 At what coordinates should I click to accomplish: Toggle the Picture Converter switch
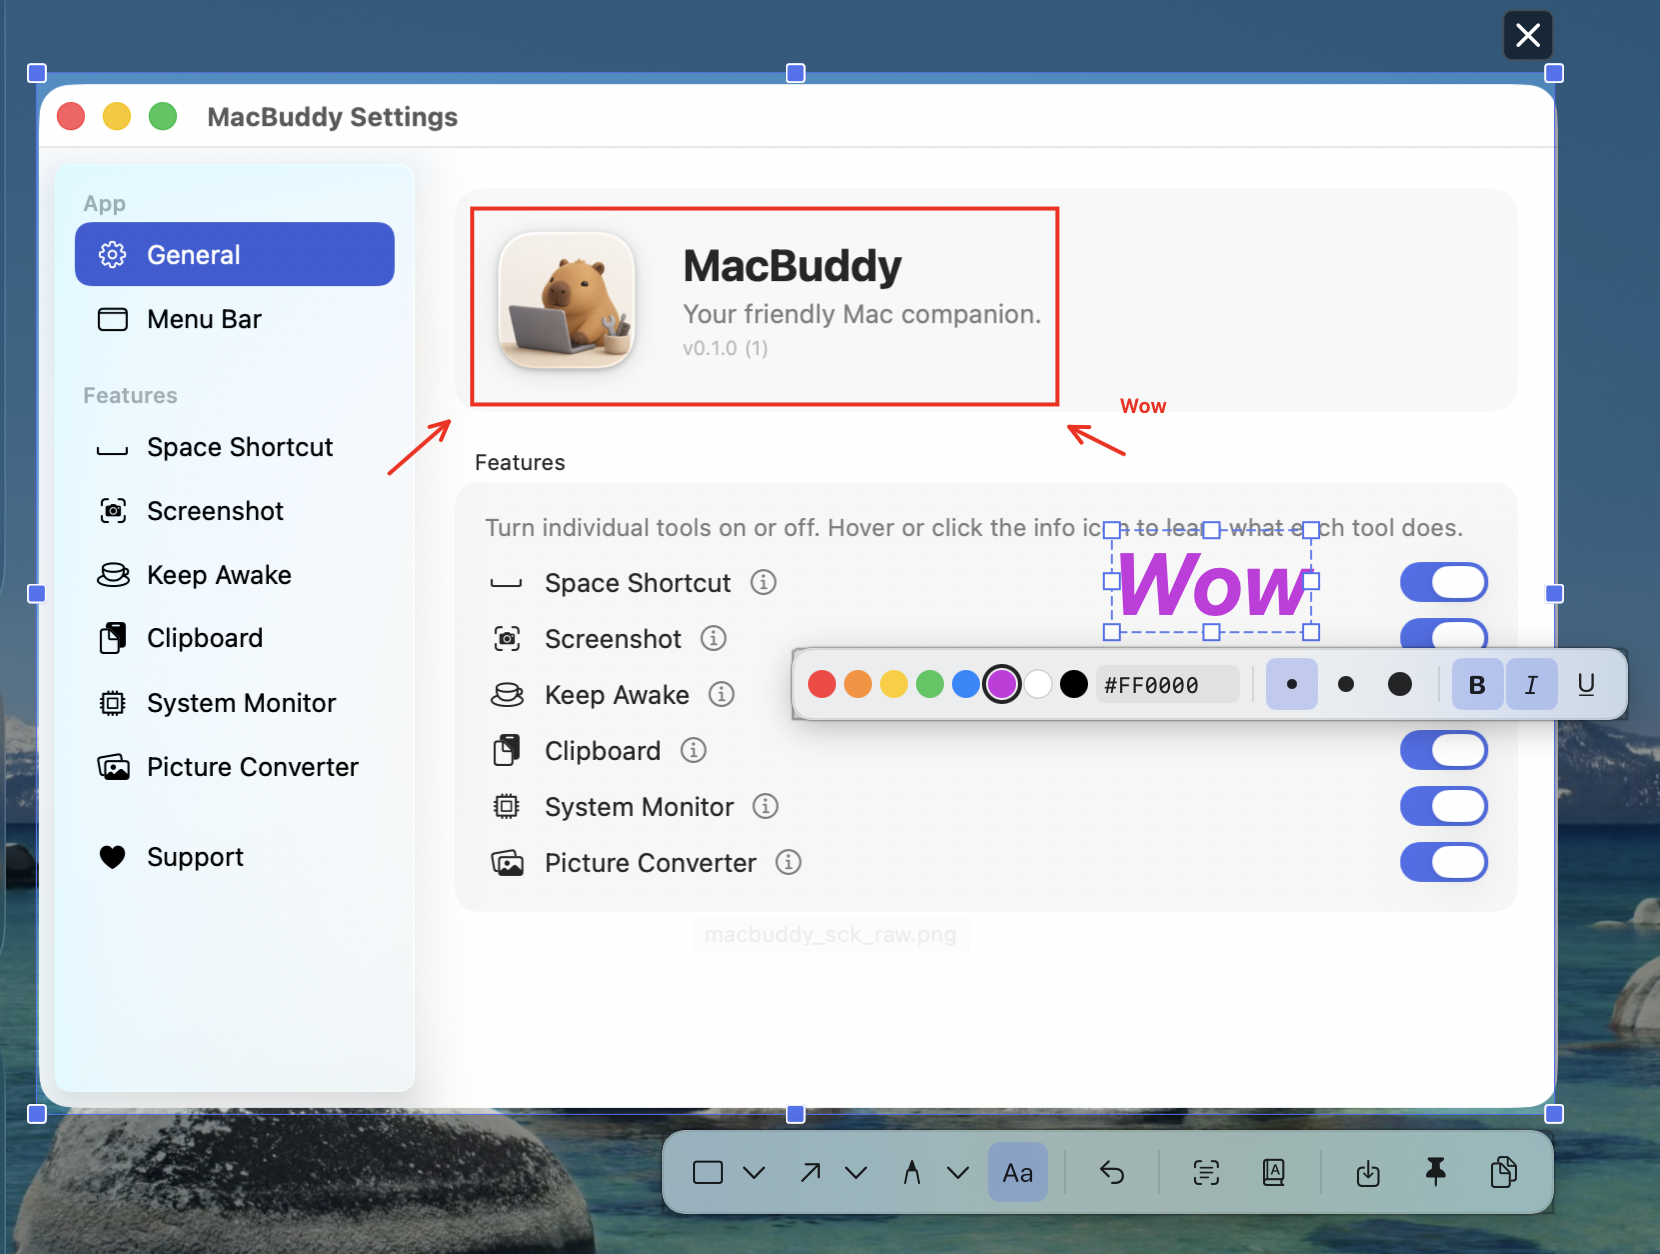(x=1444, y=862)
